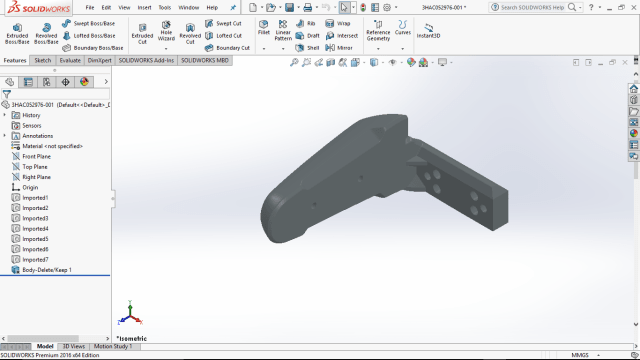Screen dimensions: 640x360
Task: Open the Edit menu
Action: [x=106, y=7]
